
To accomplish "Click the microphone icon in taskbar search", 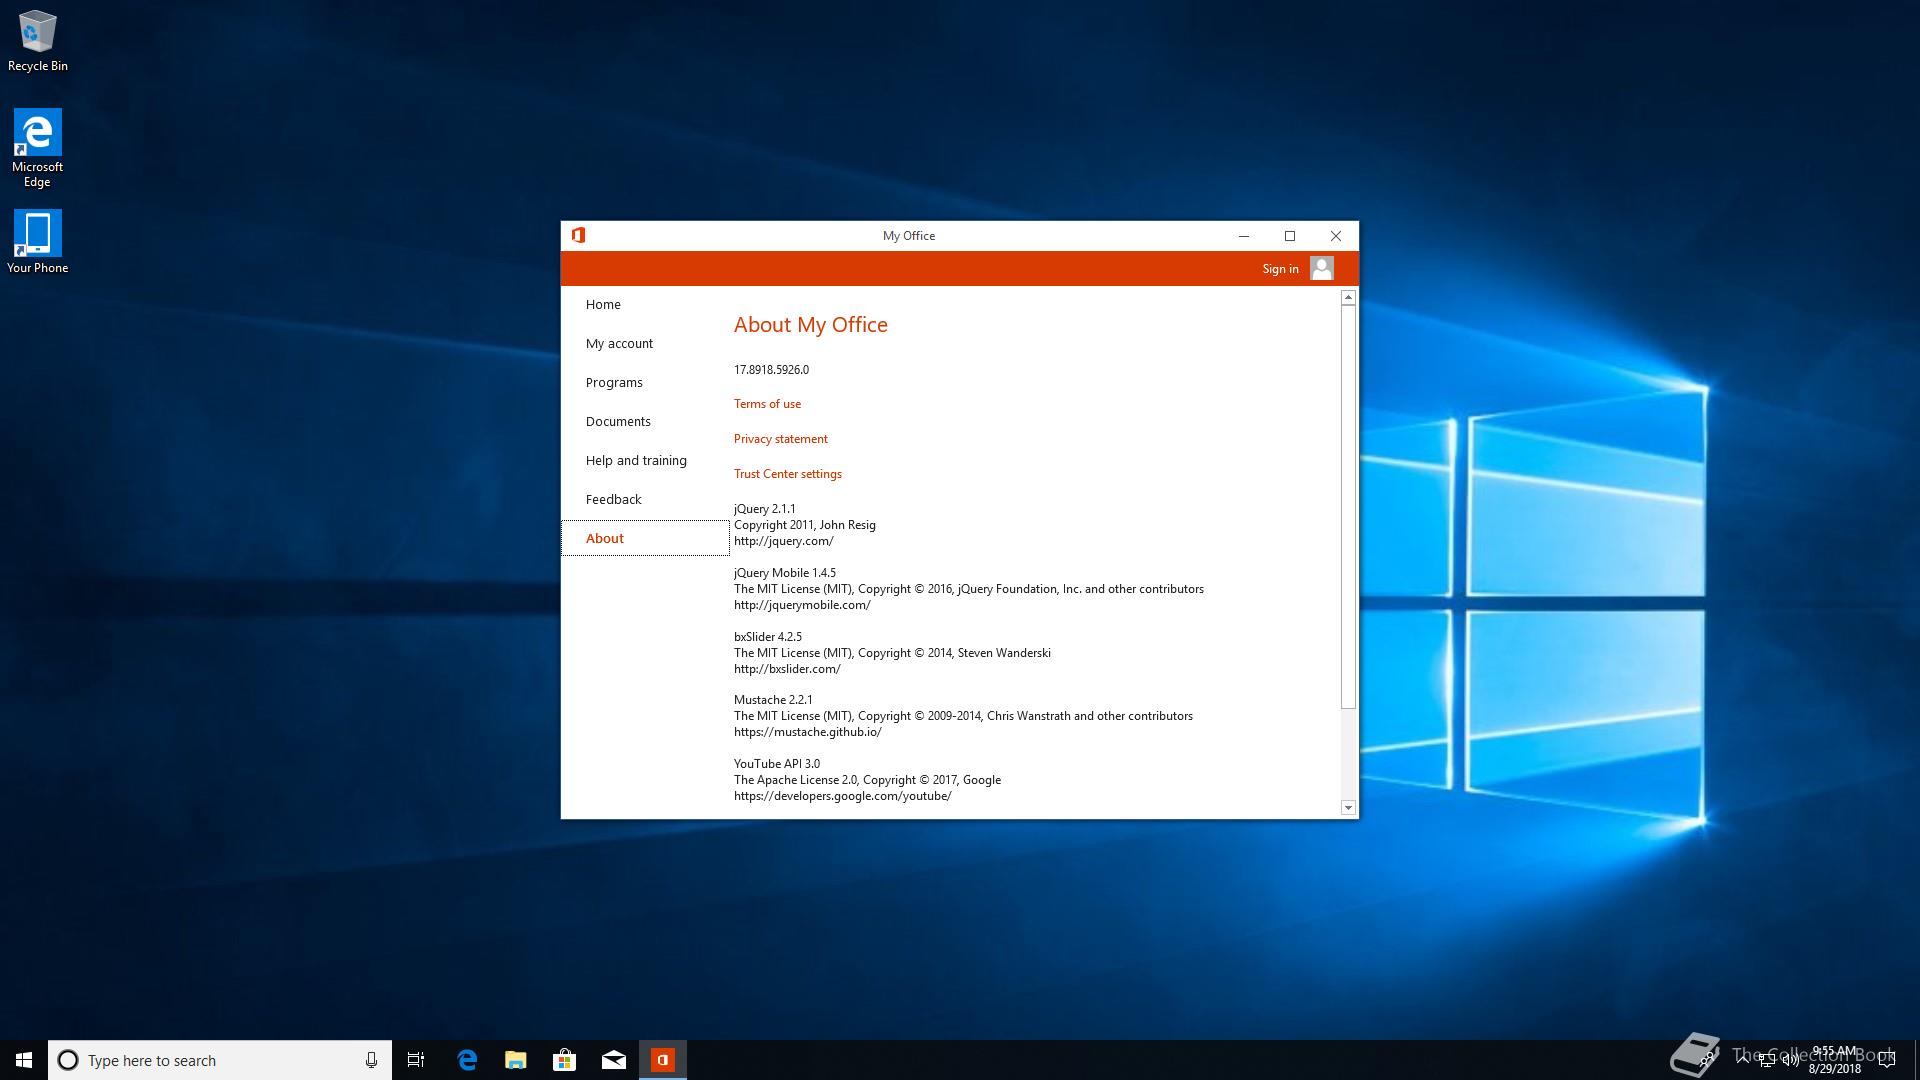I will (371, 1060).
